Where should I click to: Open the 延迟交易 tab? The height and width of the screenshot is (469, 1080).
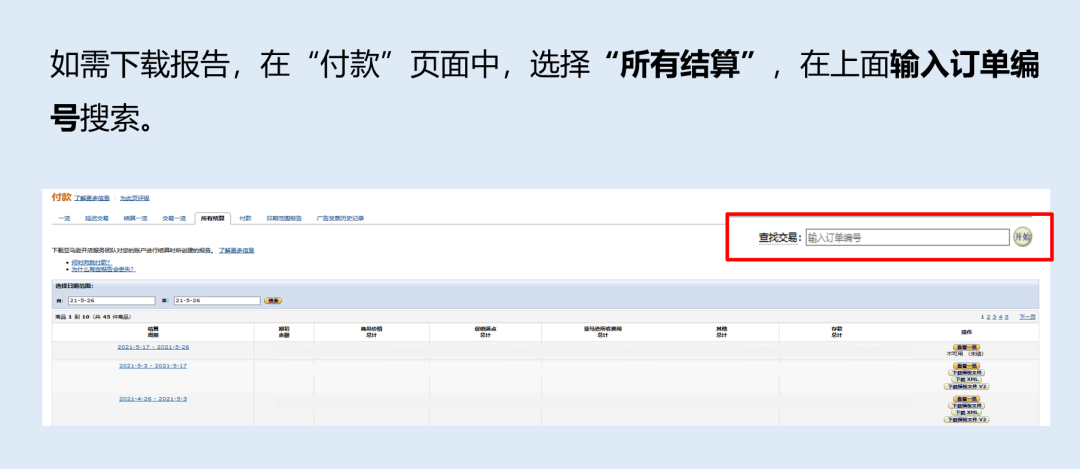96,217
